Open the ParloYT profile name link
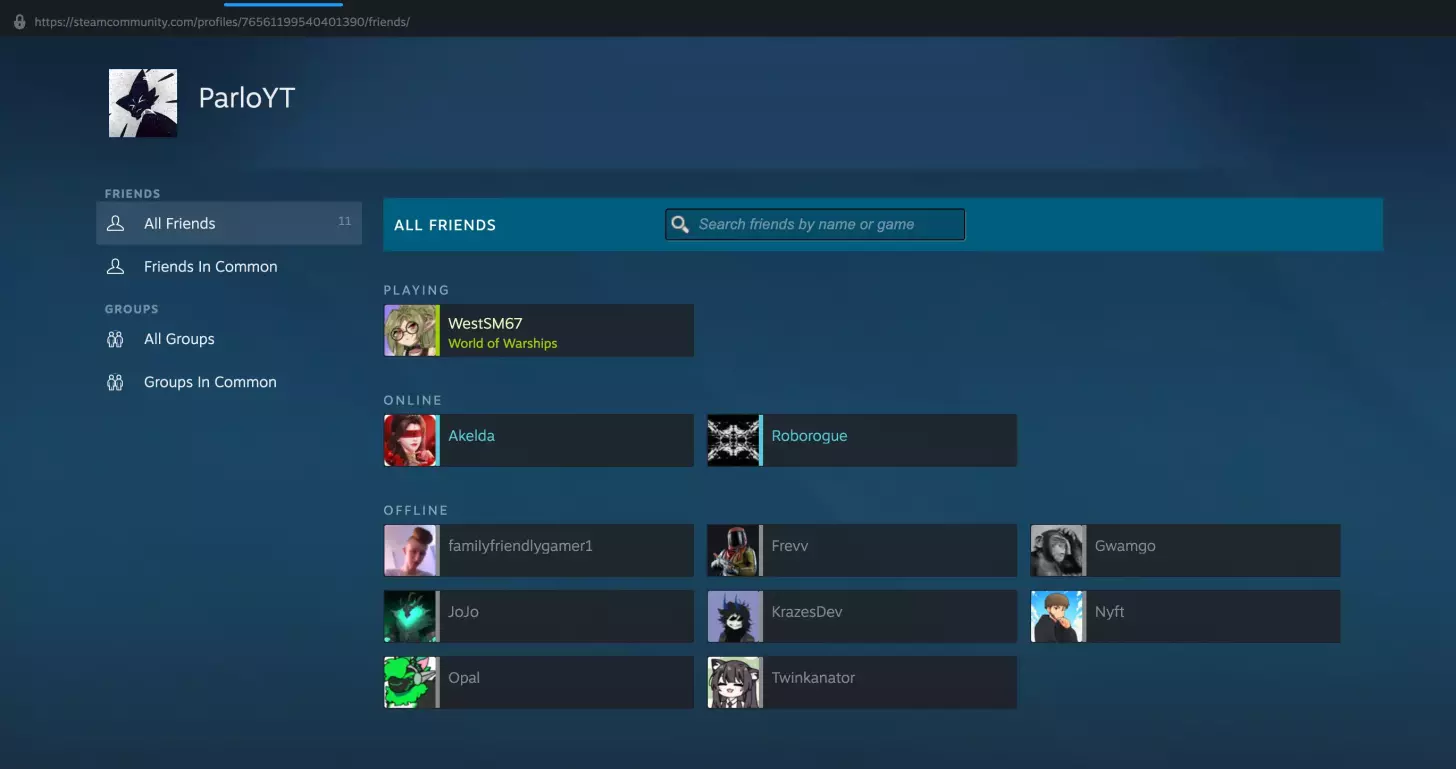This screenshot has width=1456, height=769. [x=247, y=98]
